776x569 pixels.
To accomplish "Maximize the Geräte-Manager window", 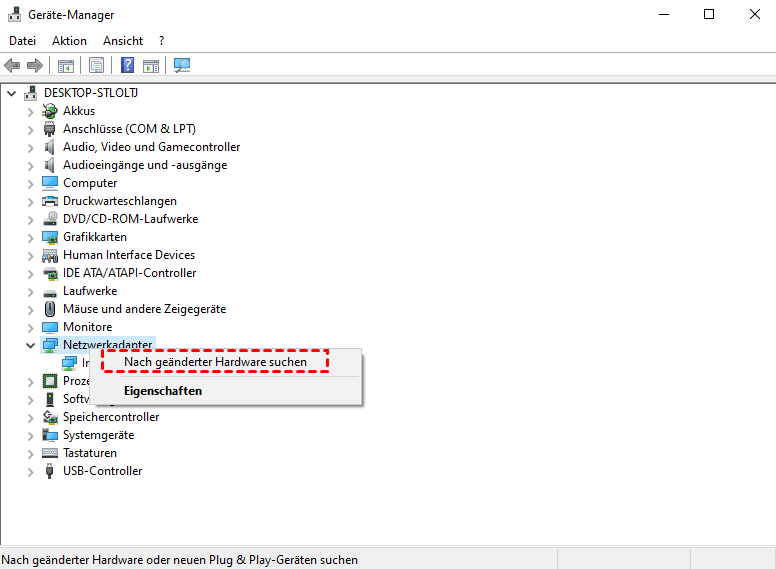I will pyautogui.click(x=709, y=14).
